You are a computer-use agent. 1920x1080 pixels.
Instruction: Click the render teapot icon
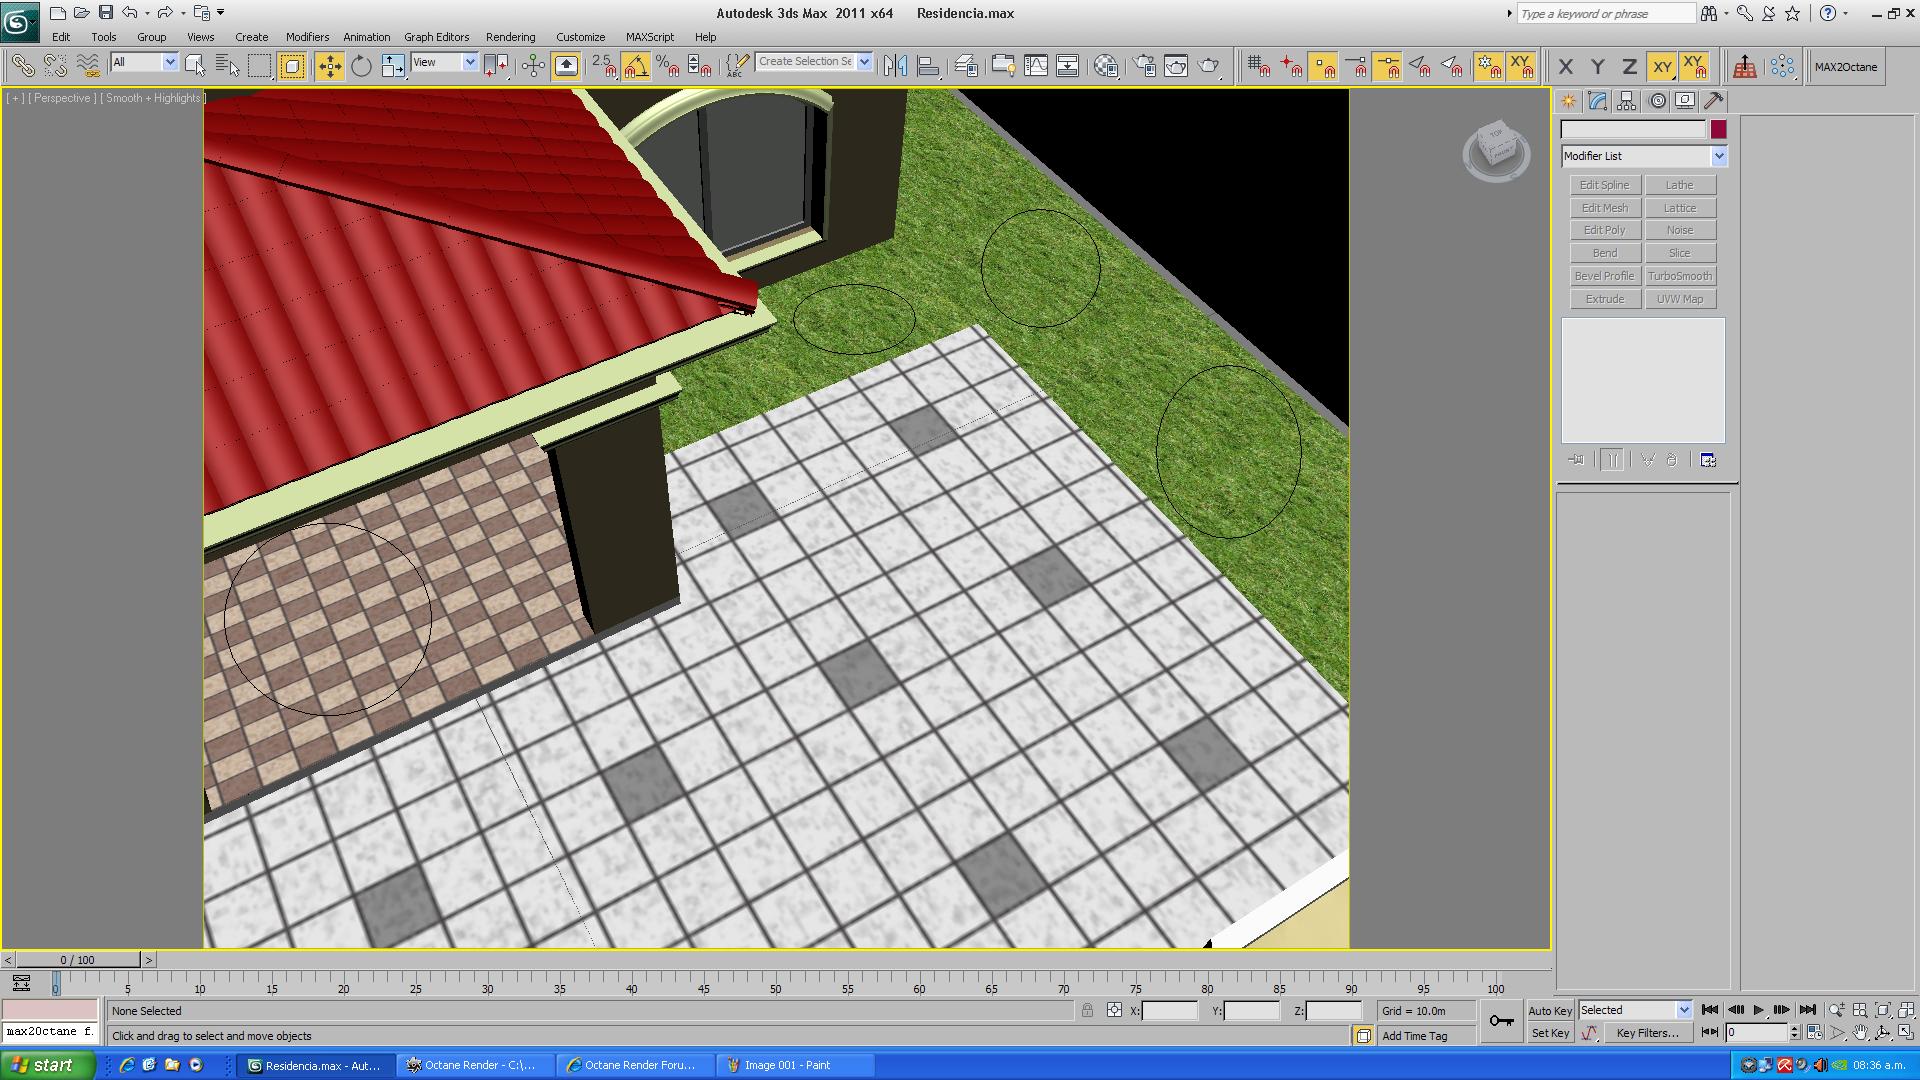pyautogui.click(x=1209, y=66)
